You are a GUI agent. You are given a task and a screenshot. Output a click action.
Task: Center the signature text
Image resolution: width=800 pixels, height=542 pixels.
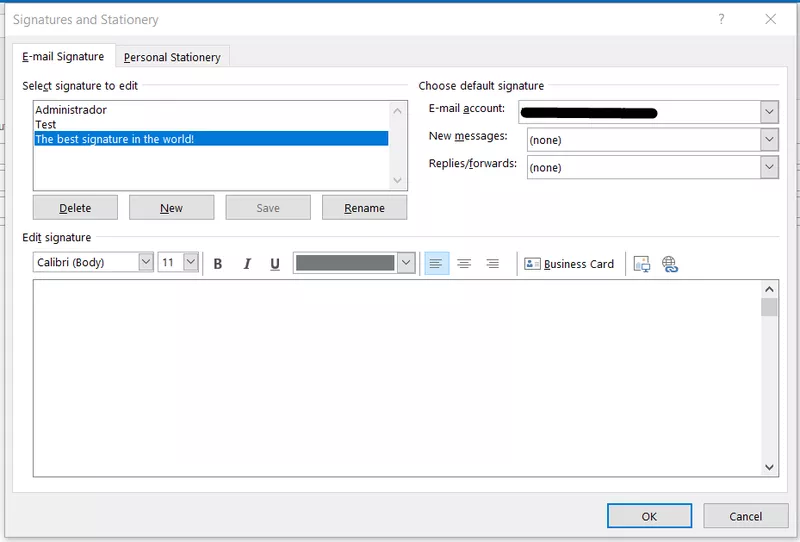point(464,263)
